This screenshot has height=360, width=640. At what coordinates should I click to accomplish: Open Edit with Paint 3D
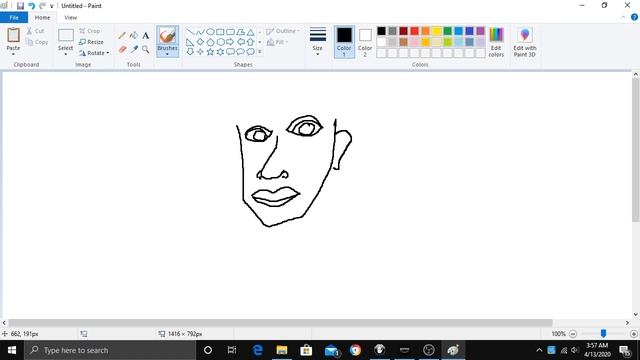pos(525,42)
